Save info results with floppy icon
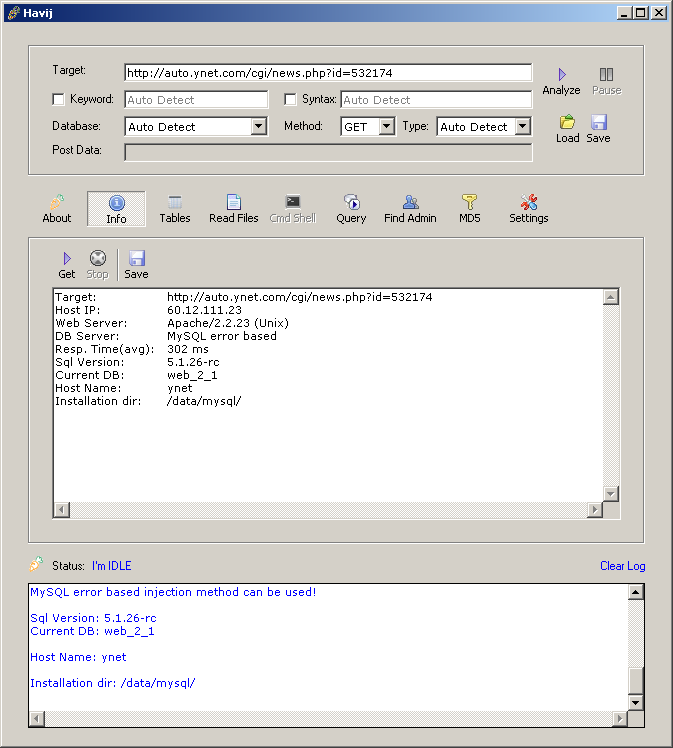Image resolution: width=673 pixels, height=748 pixels. [136, 258]
